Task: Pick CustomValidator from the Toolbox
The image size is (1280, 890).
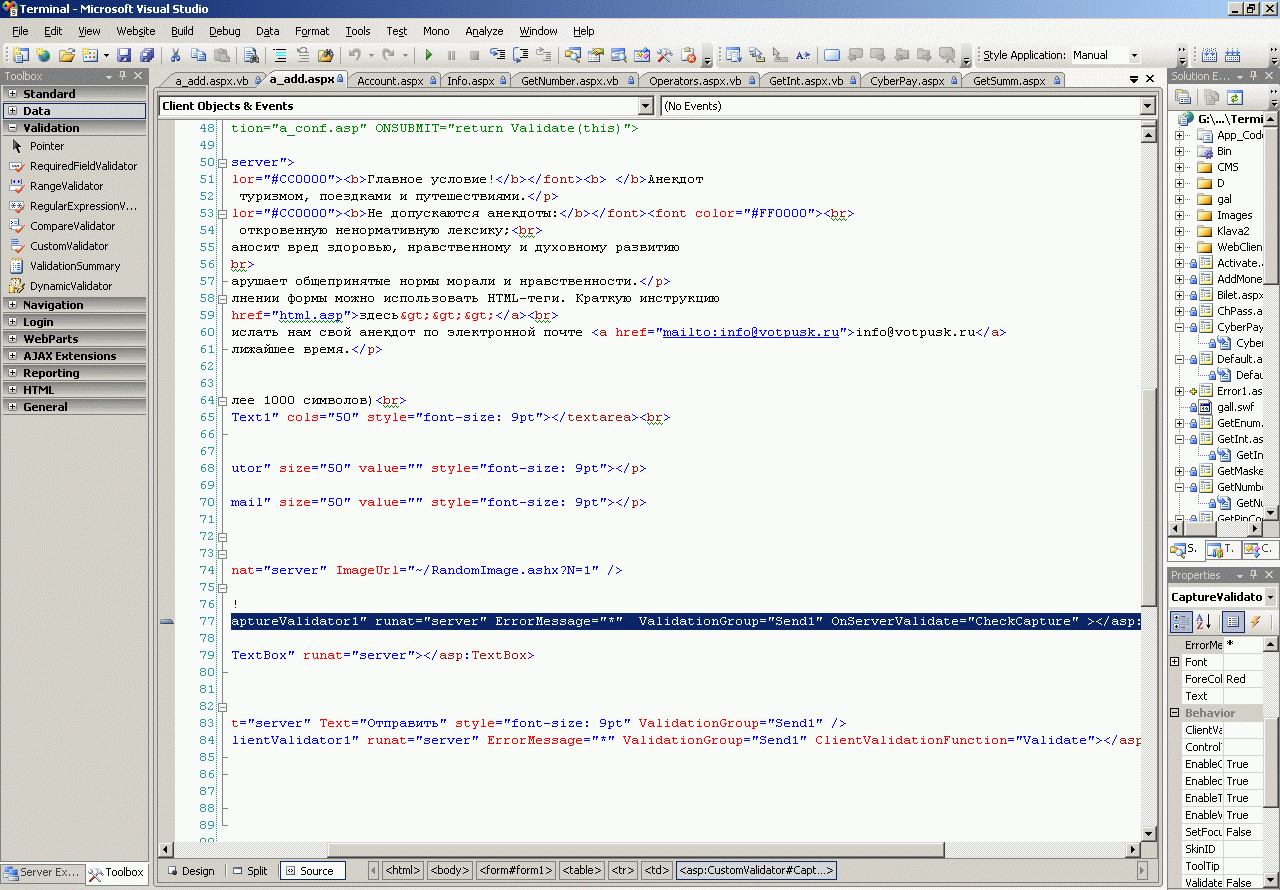Action: click(x=69, y=246)
